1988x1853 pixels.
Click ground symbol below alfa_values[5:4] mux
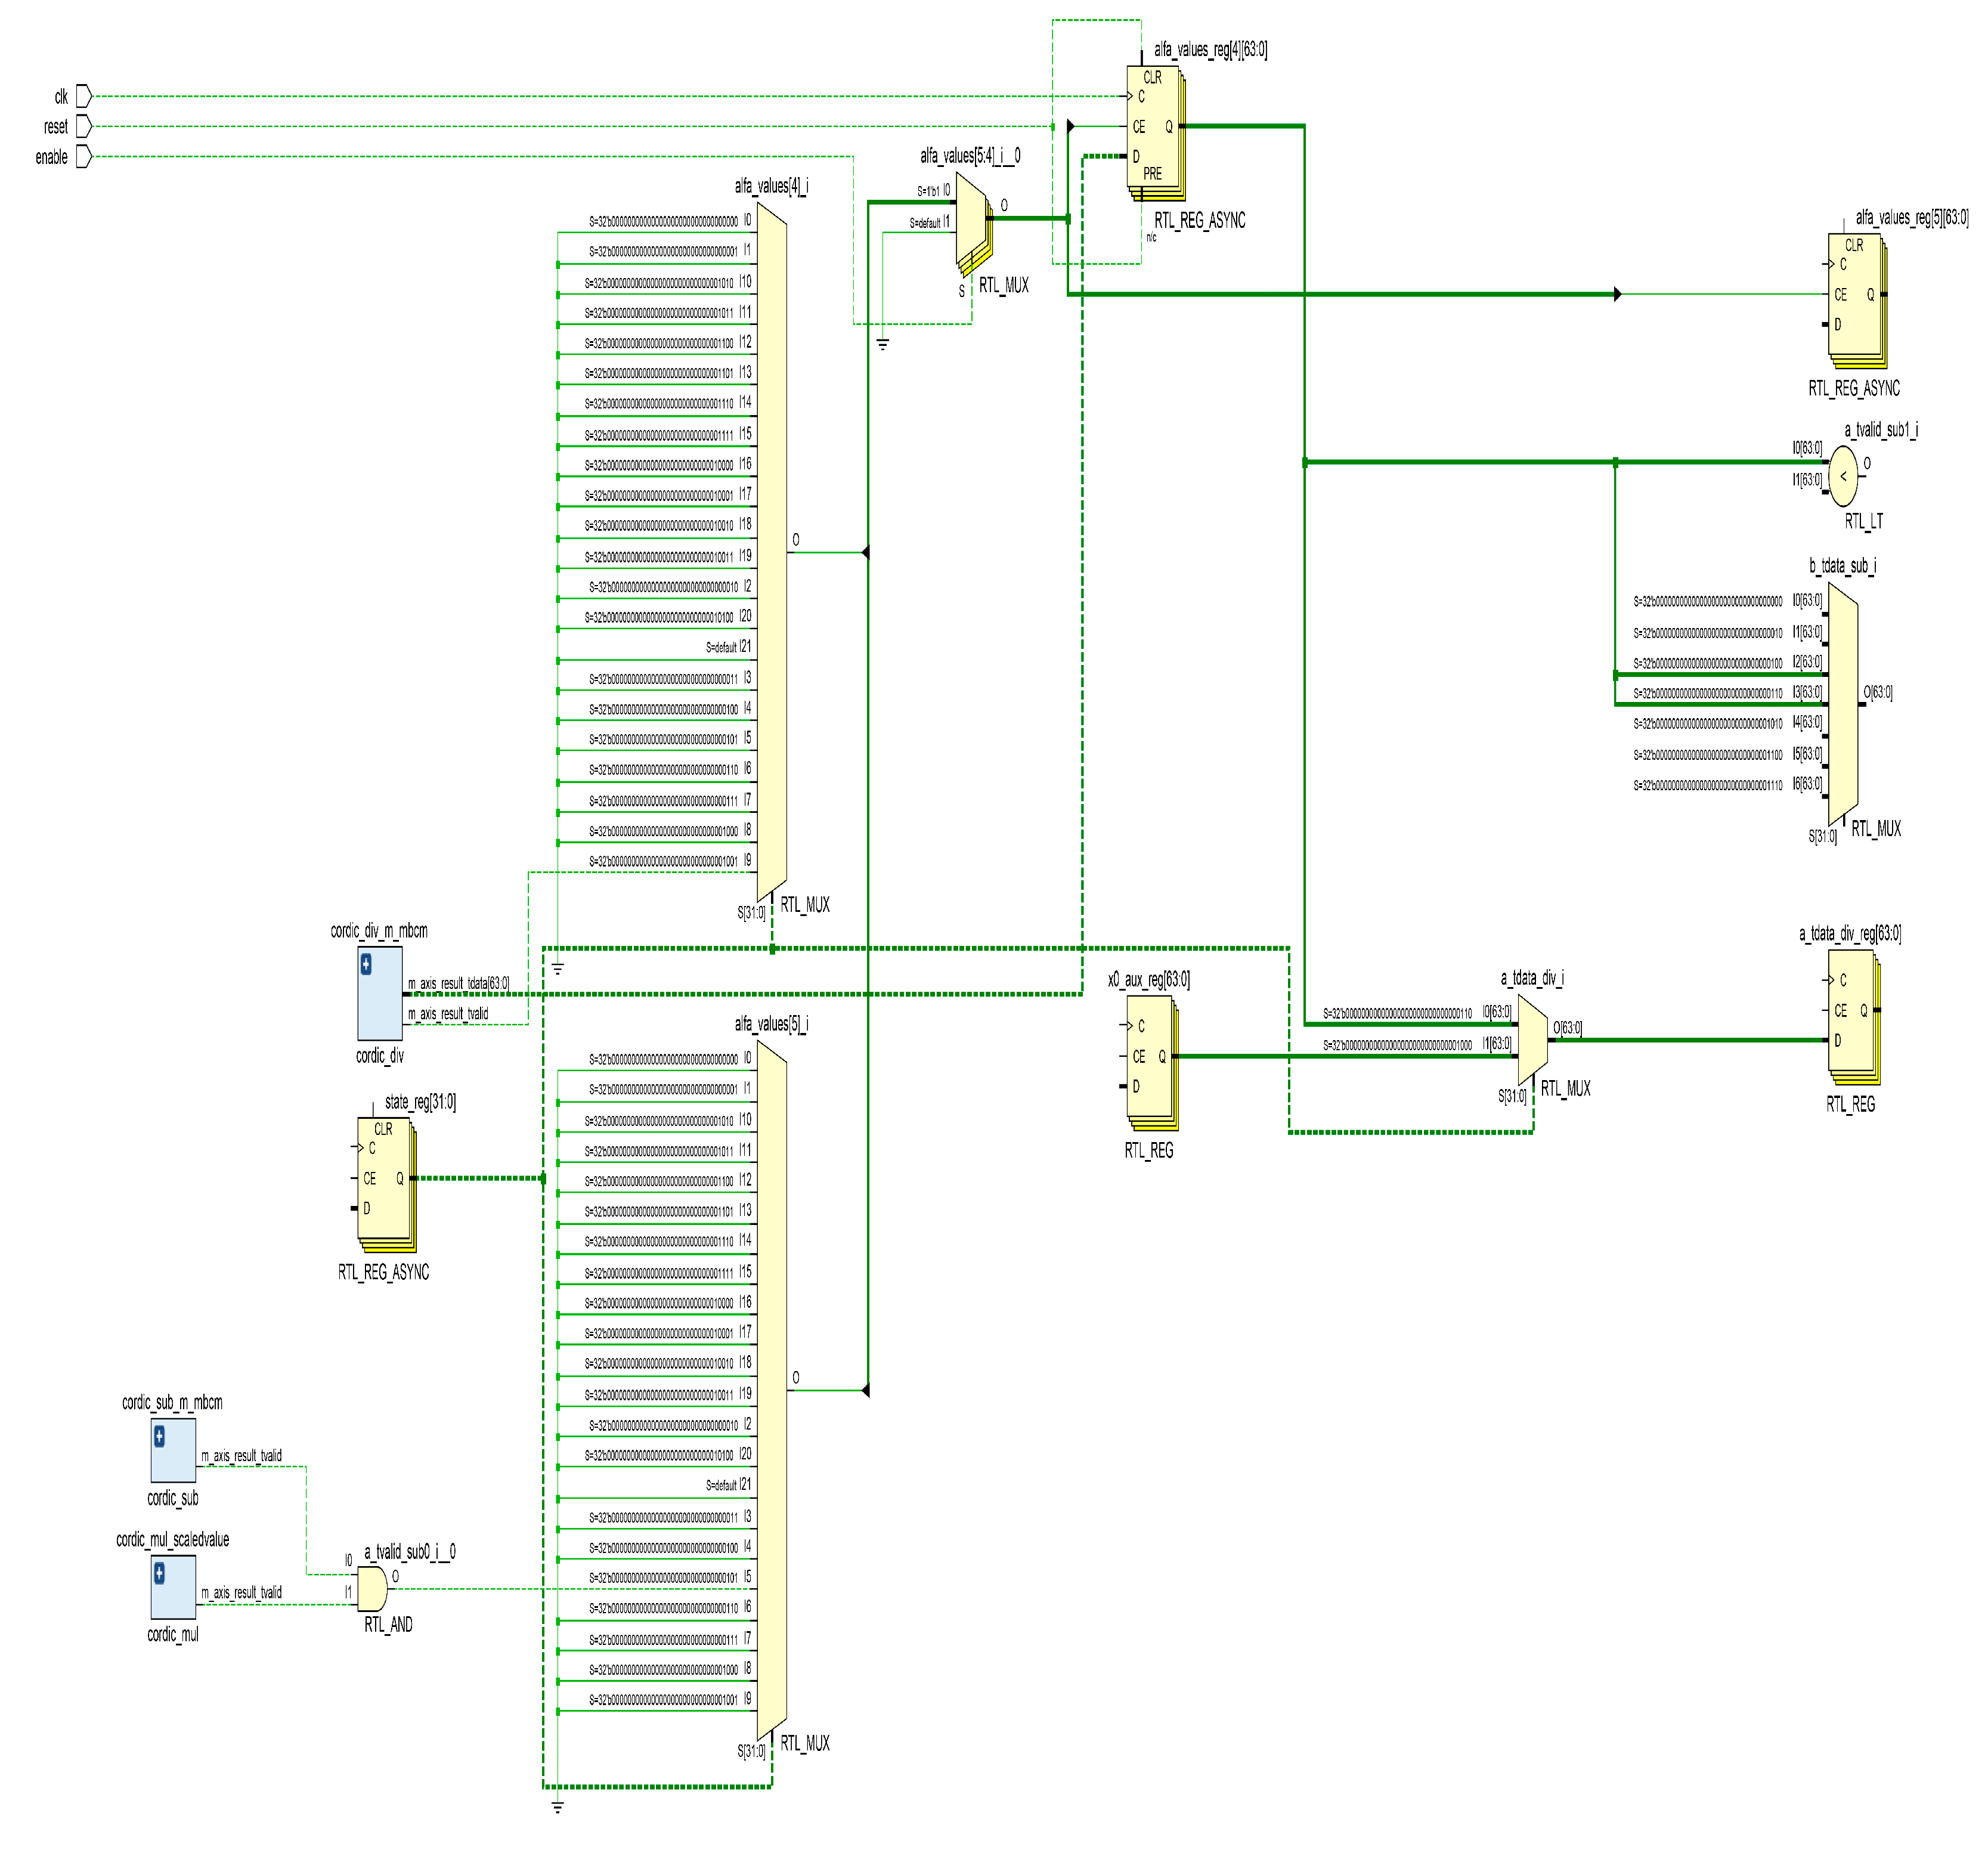coord(883,344)
